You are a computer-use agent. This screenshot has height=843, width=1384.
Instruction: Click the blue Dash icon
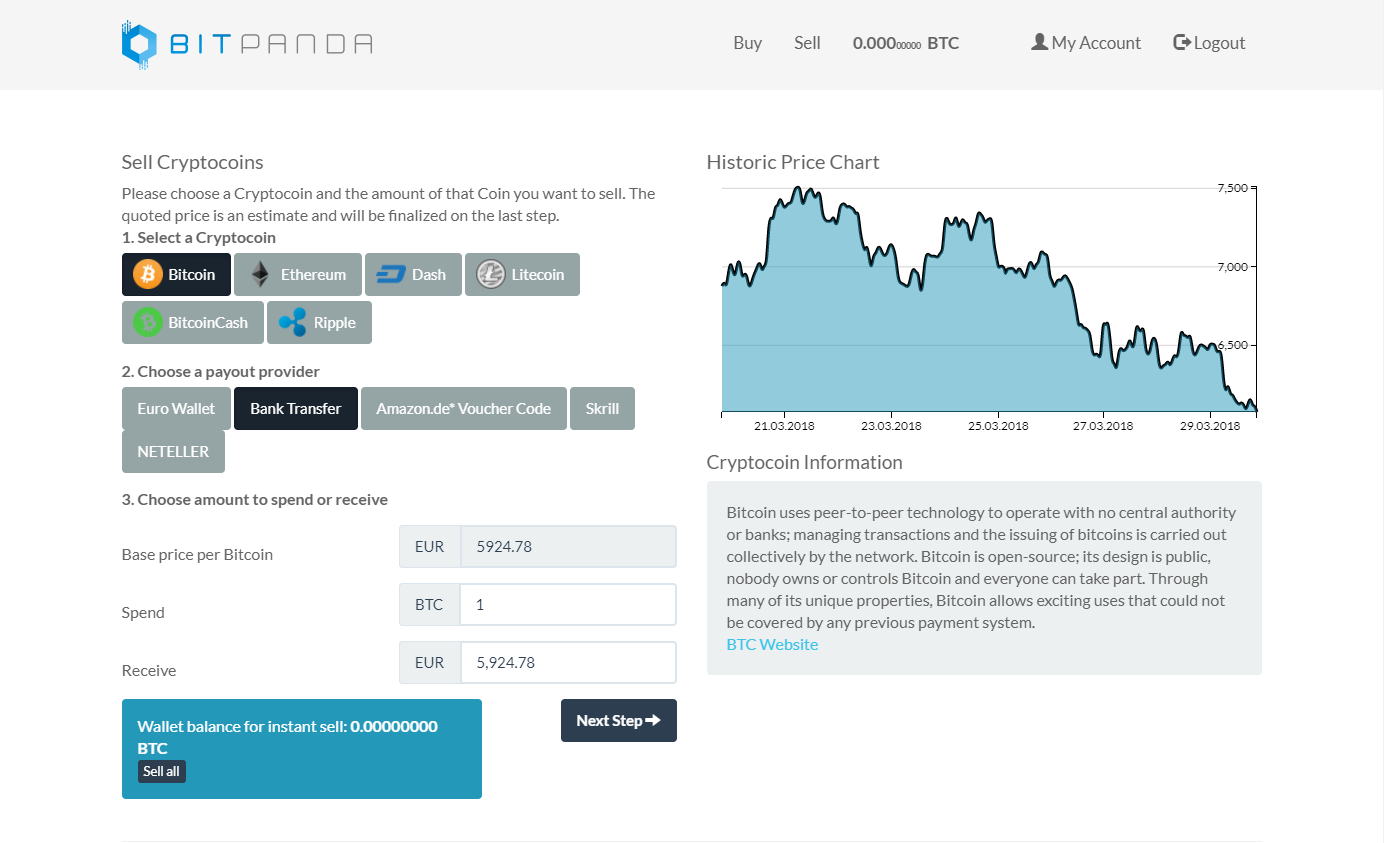click(389, 274)
